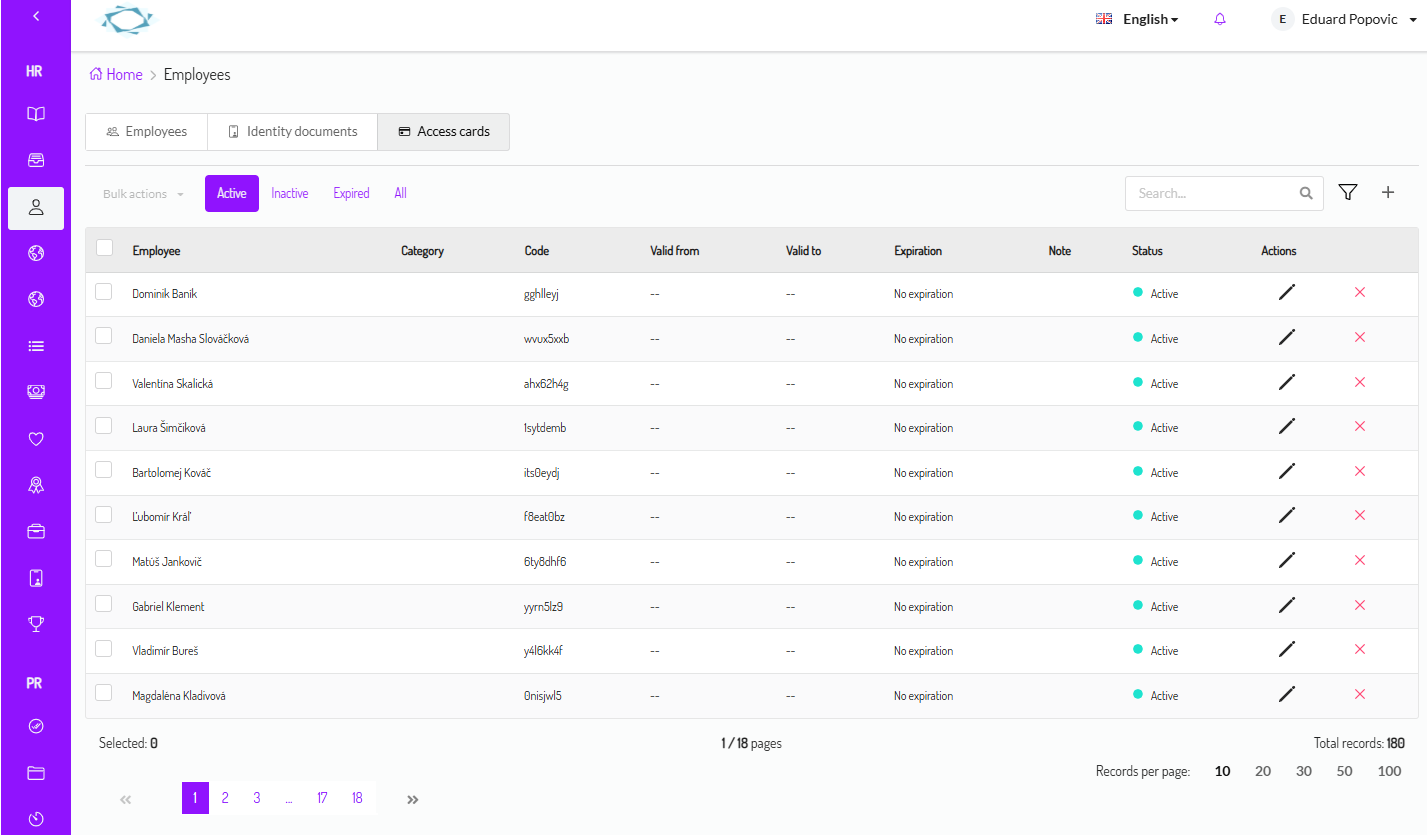
Task: Set records per page to 20
Action: (1263, 771)
